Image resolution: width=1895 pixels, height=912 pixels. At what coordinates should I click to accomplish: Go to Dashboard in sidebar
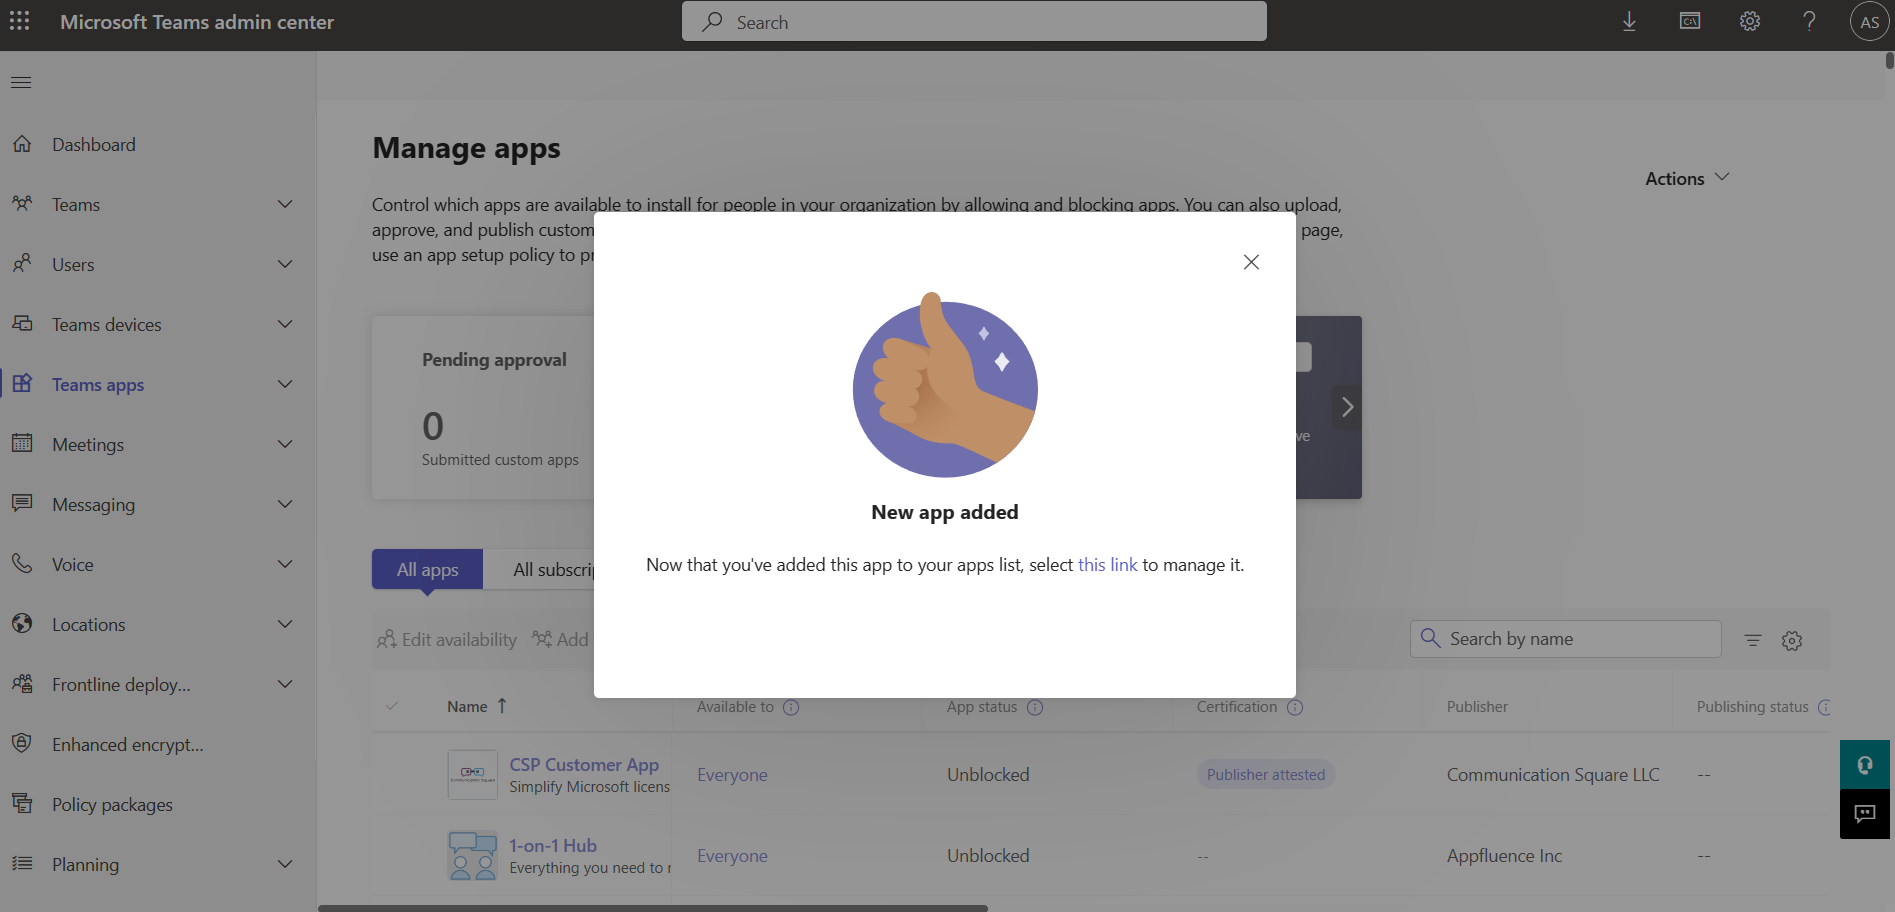tap(93, 144)
